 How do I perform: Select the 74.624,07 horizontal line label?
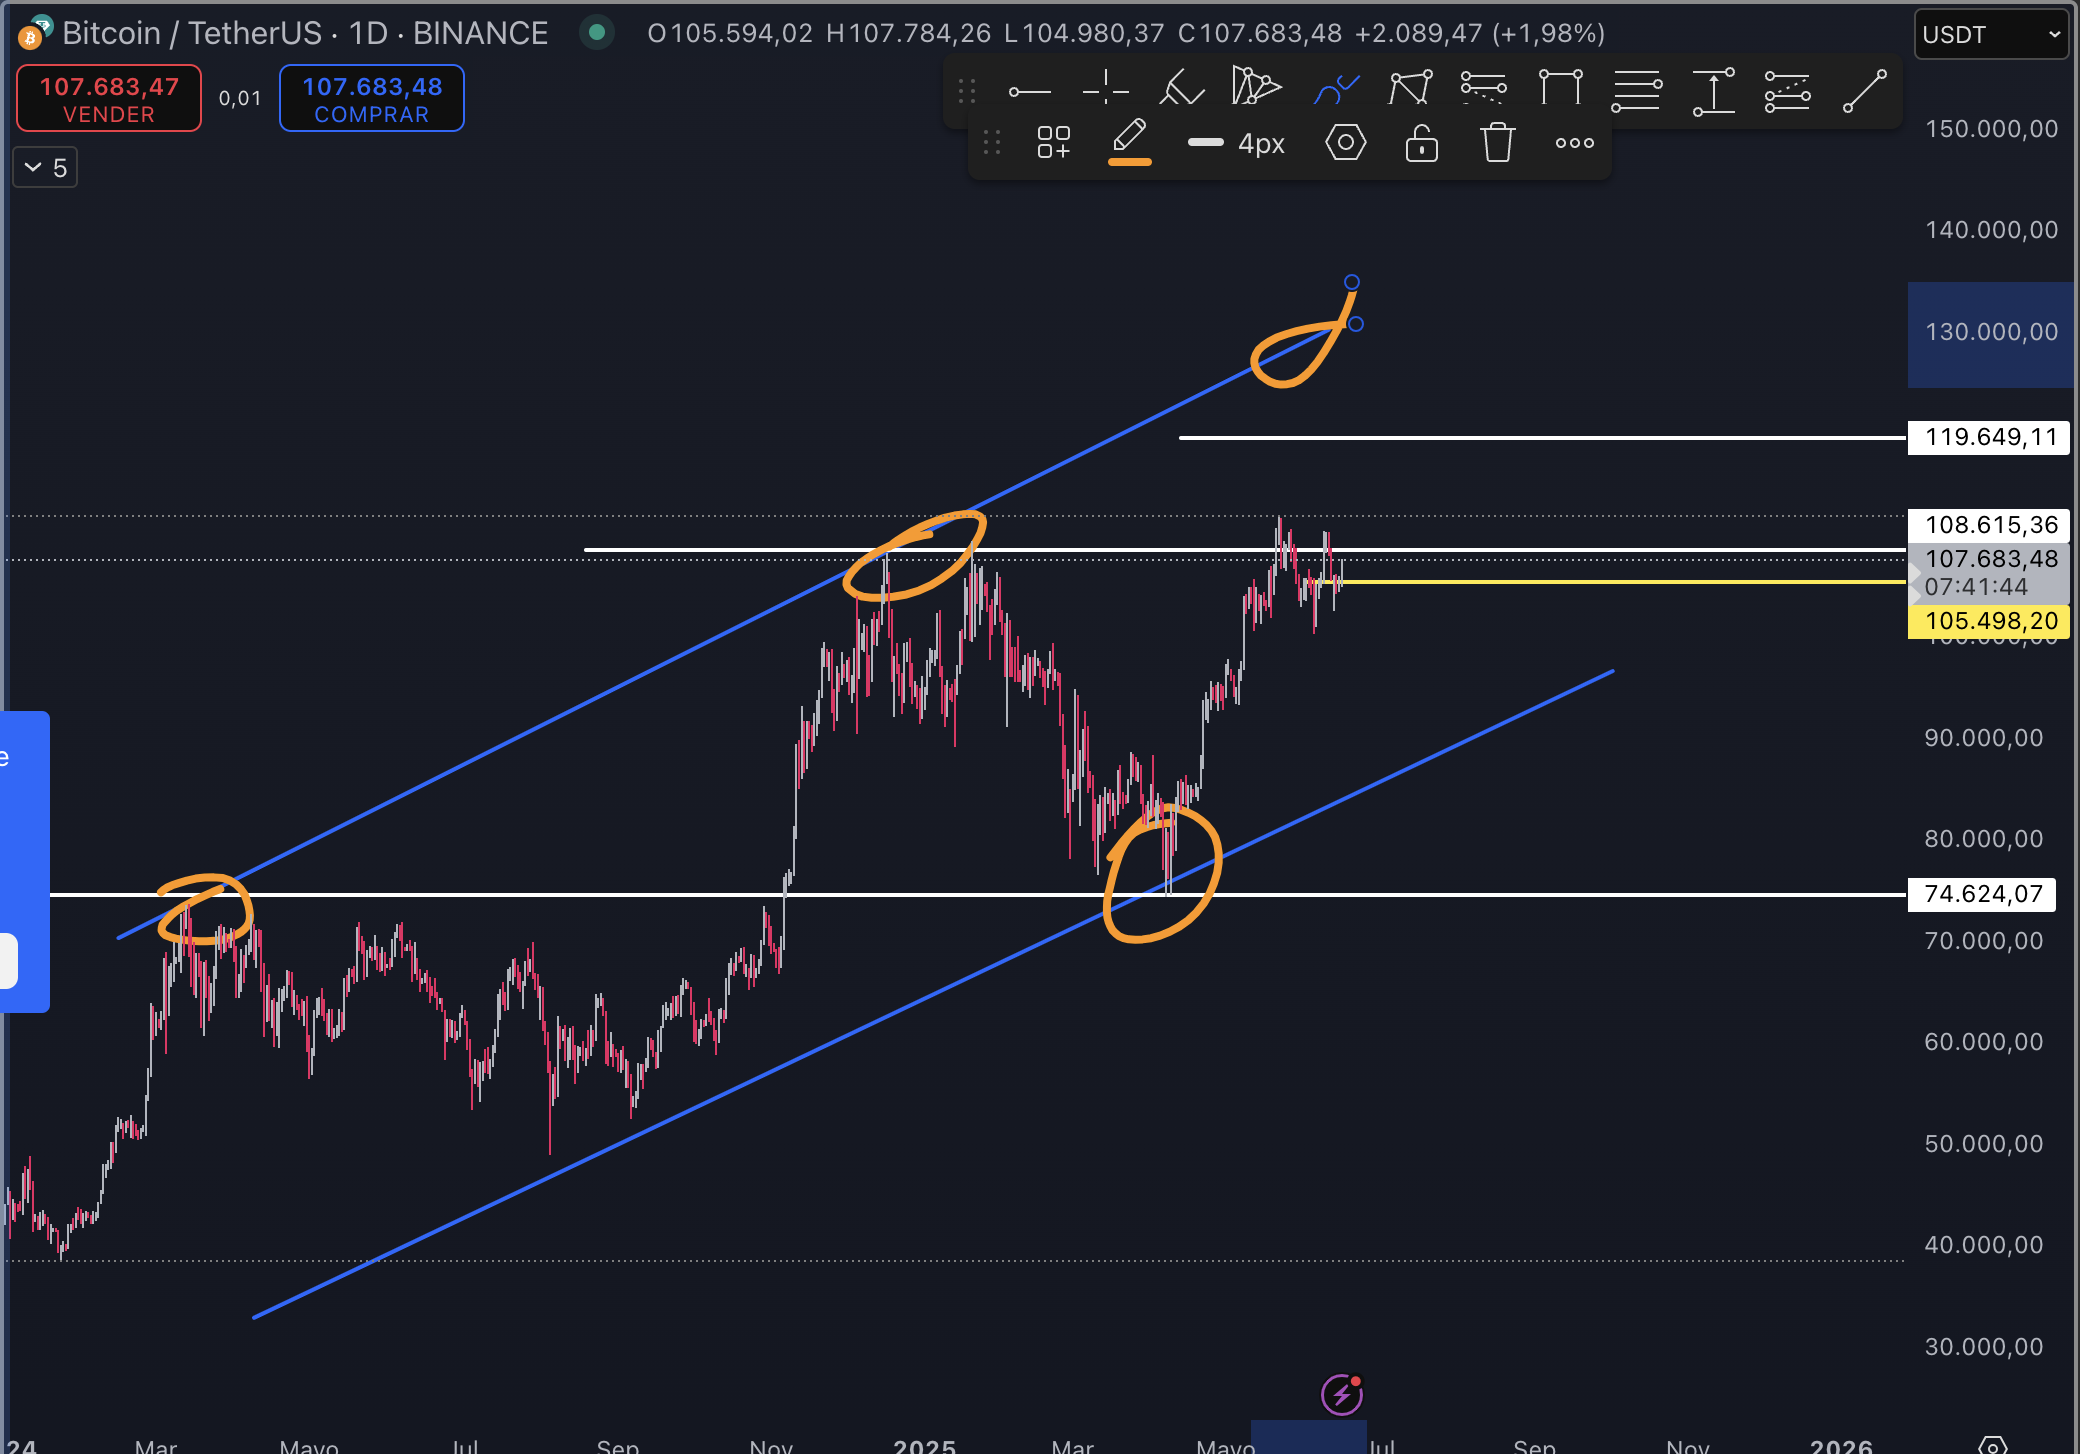[x=1982, y=894]
